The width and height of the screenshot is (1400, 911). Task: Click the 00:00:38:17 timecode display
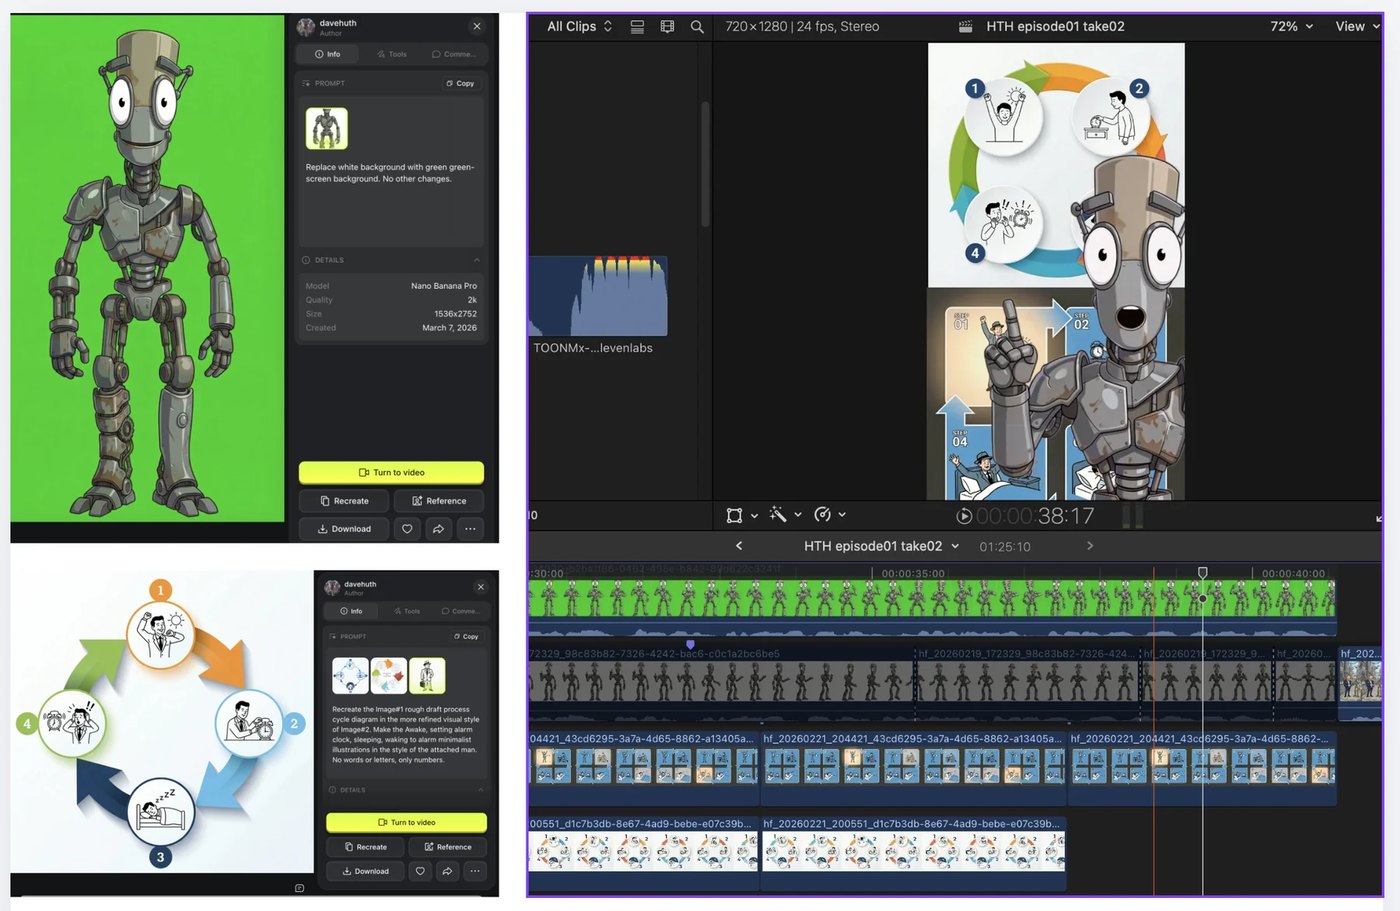tap(1035, 516)
